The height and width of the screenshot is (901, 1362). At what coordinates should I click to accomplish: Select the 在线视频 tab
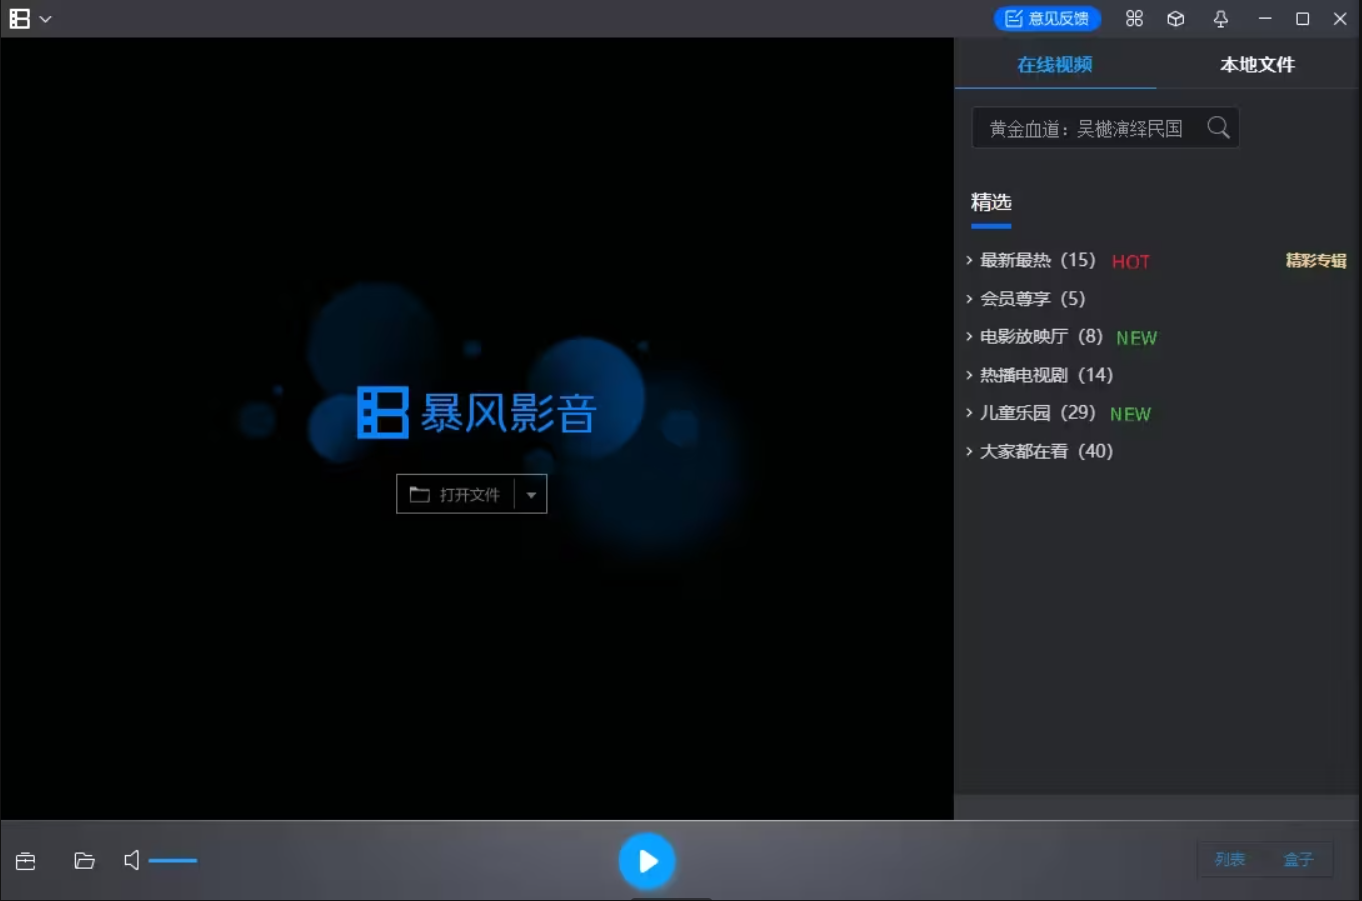pyautogui.click(x=1054, y=64)
